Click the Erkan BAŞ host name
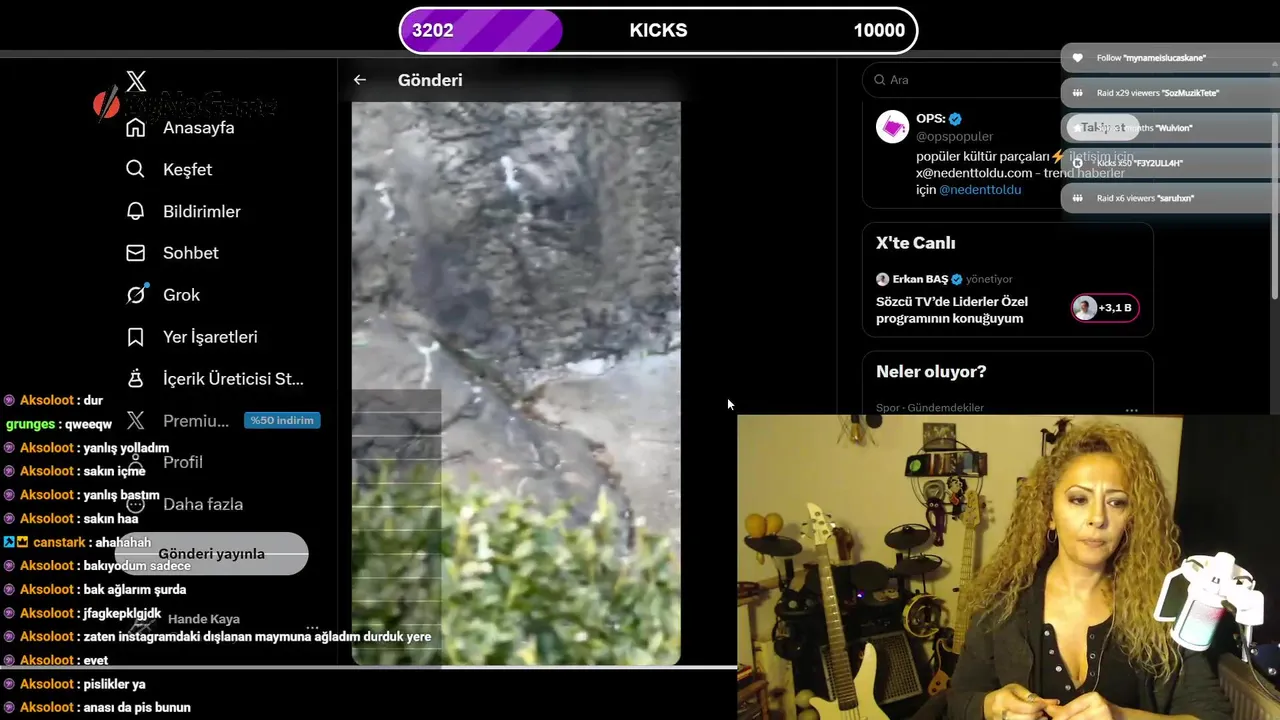The width and height of the screenshot is (1280, 720). [920, 279]
